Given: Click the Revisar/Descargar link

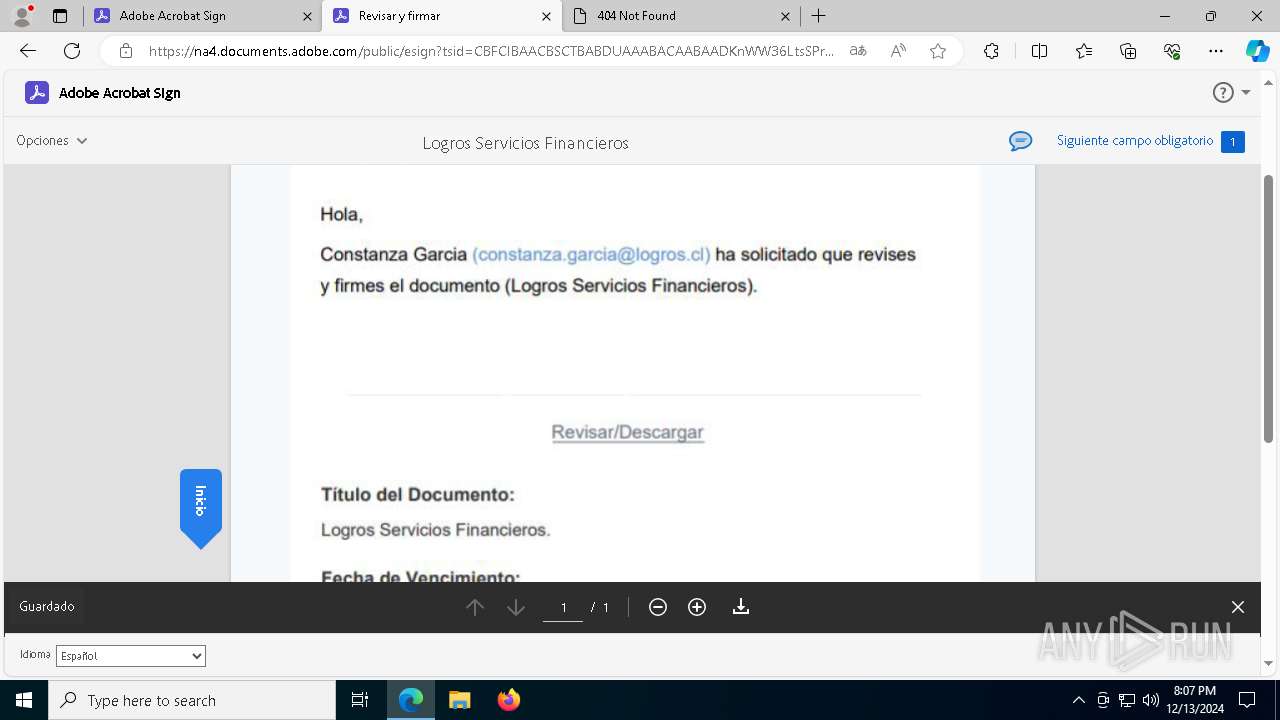Looking at the screenshot, I should click(x=628, y=432).
